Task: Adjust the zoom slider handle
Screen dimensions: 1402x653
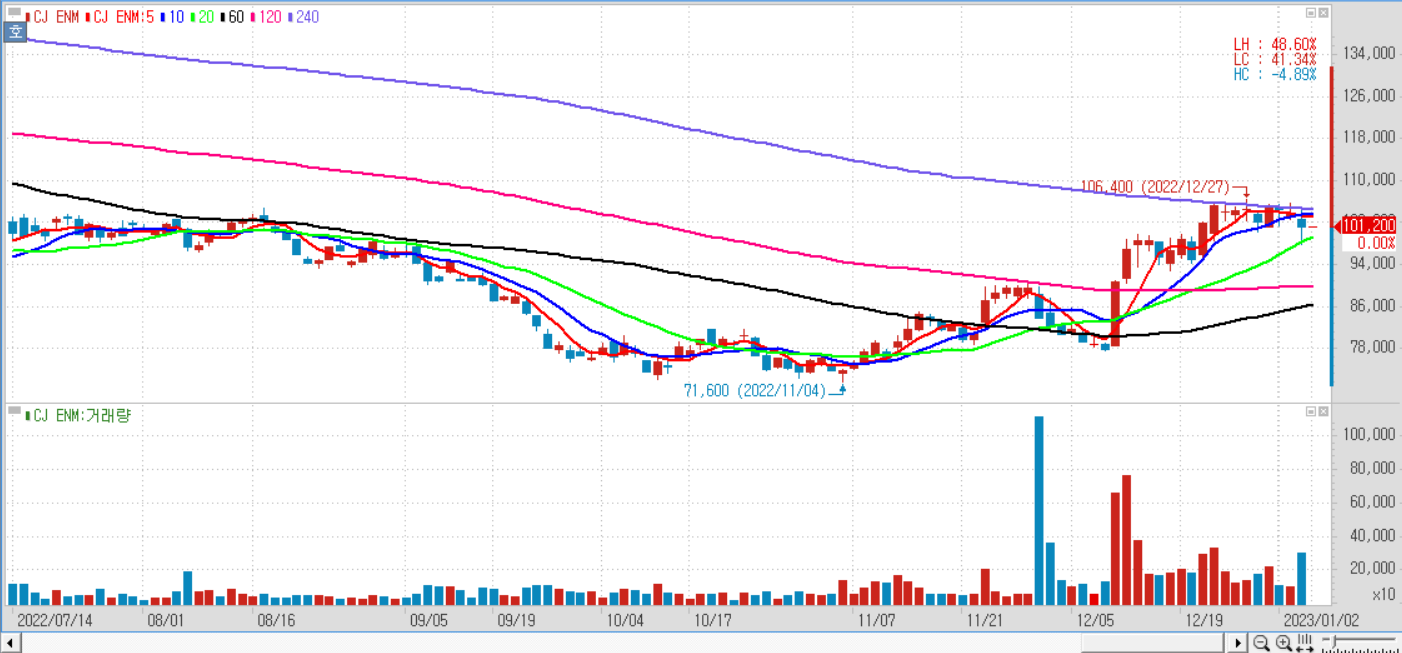Action: coord(1333,641)
